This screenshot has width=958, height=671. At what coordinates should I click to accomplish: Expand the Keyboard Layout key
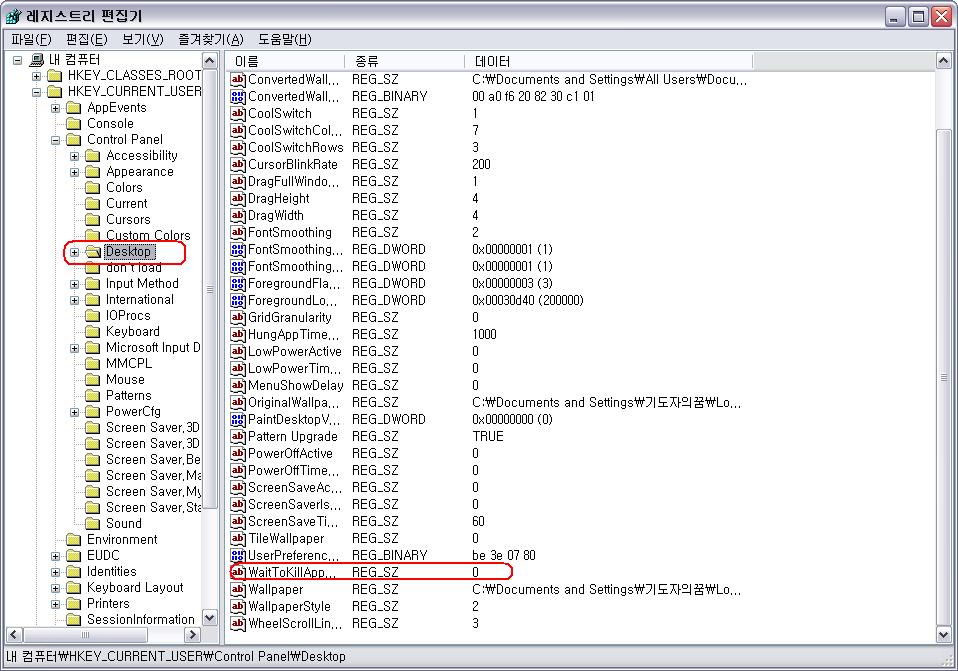[x=56, y=588]
